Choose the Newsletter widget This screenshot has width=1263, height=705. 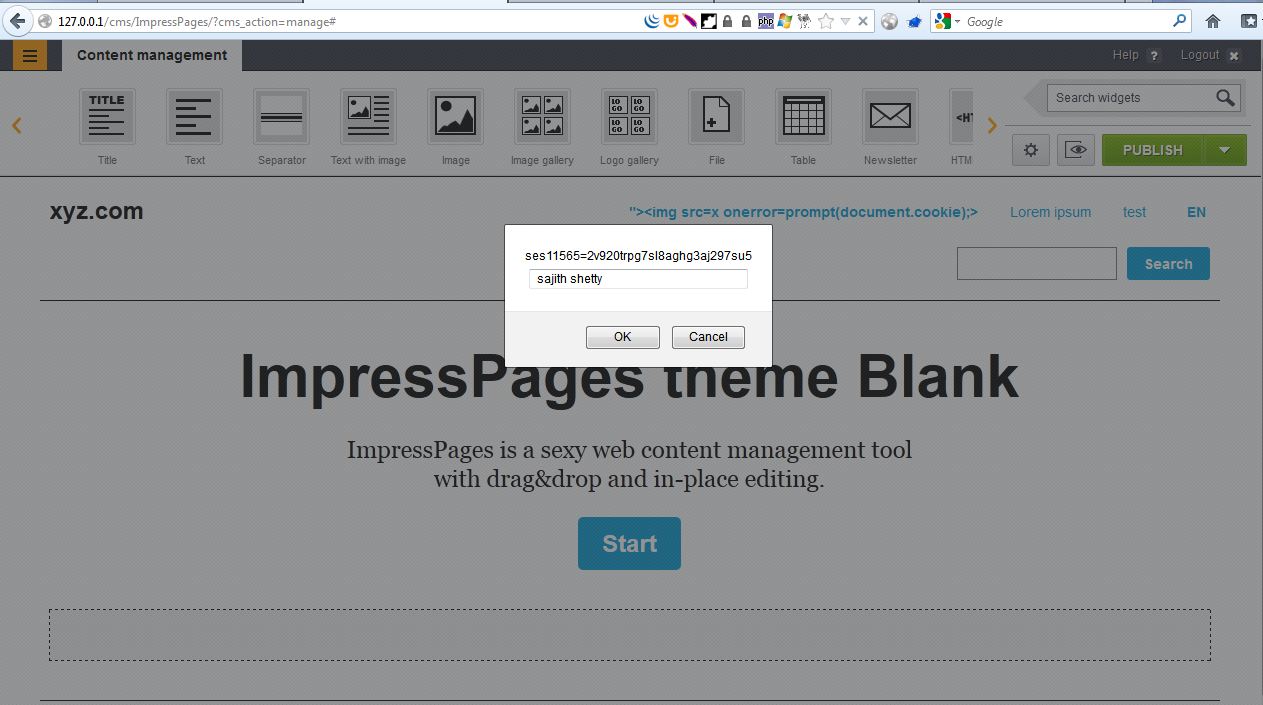890,116
